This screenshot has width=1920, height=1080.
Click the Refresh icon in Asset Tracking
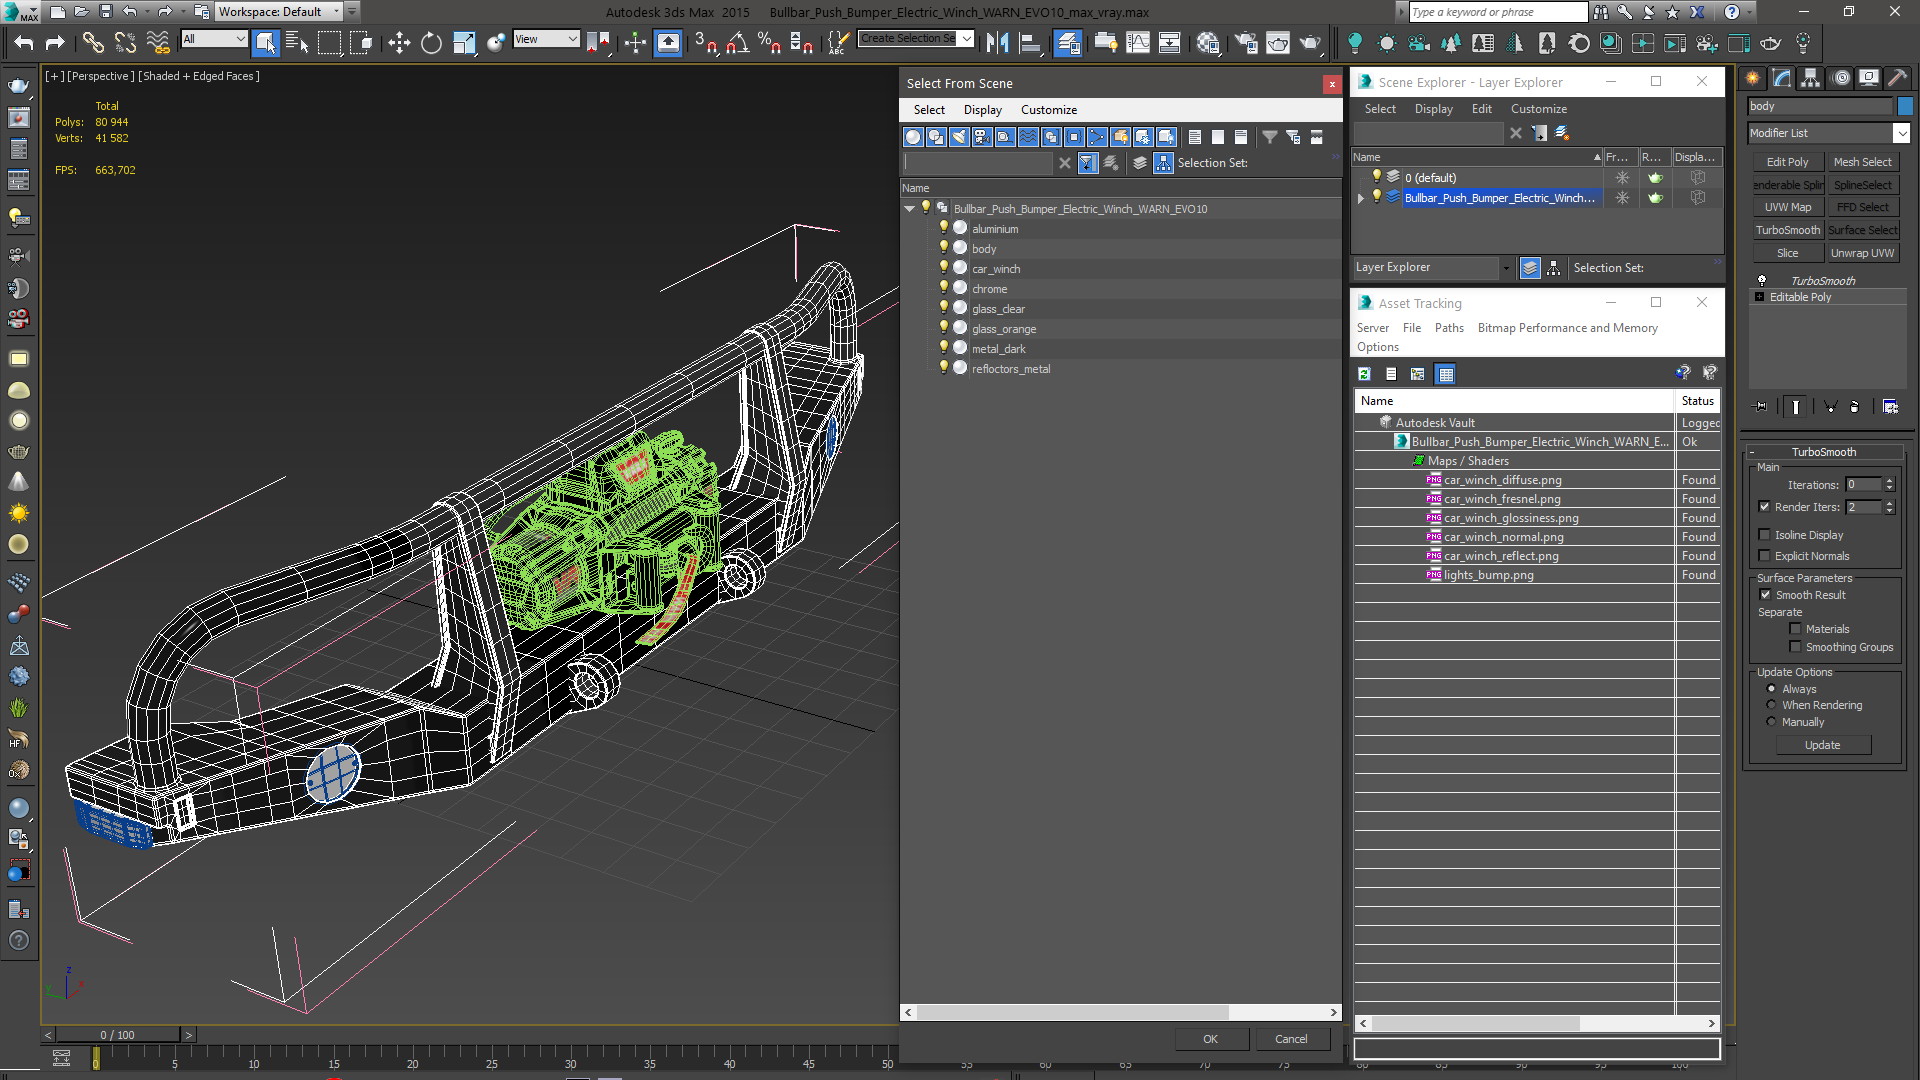[1364, 374]
